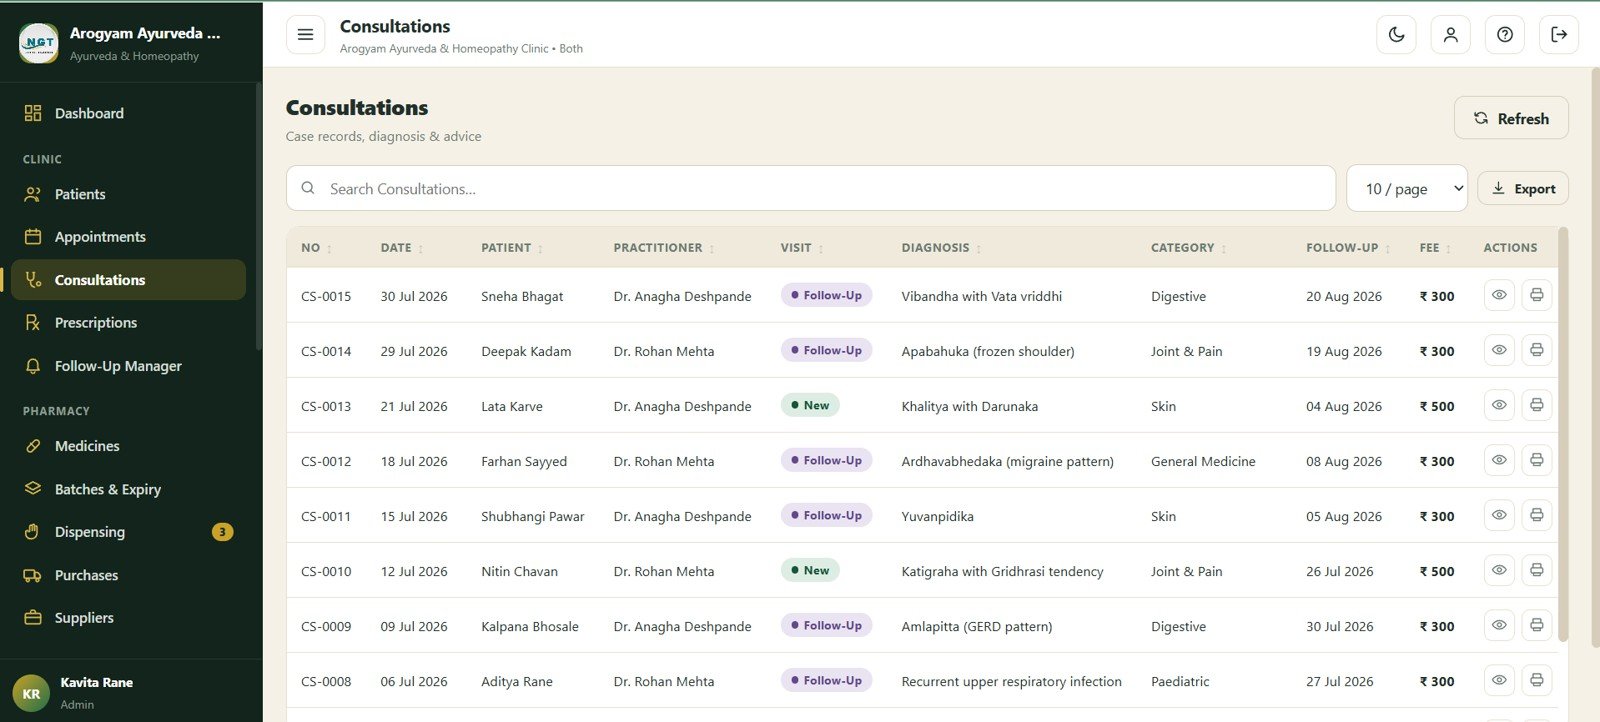
Task: Click the Paediatric category cell
Action: (x=1180, y=681)
